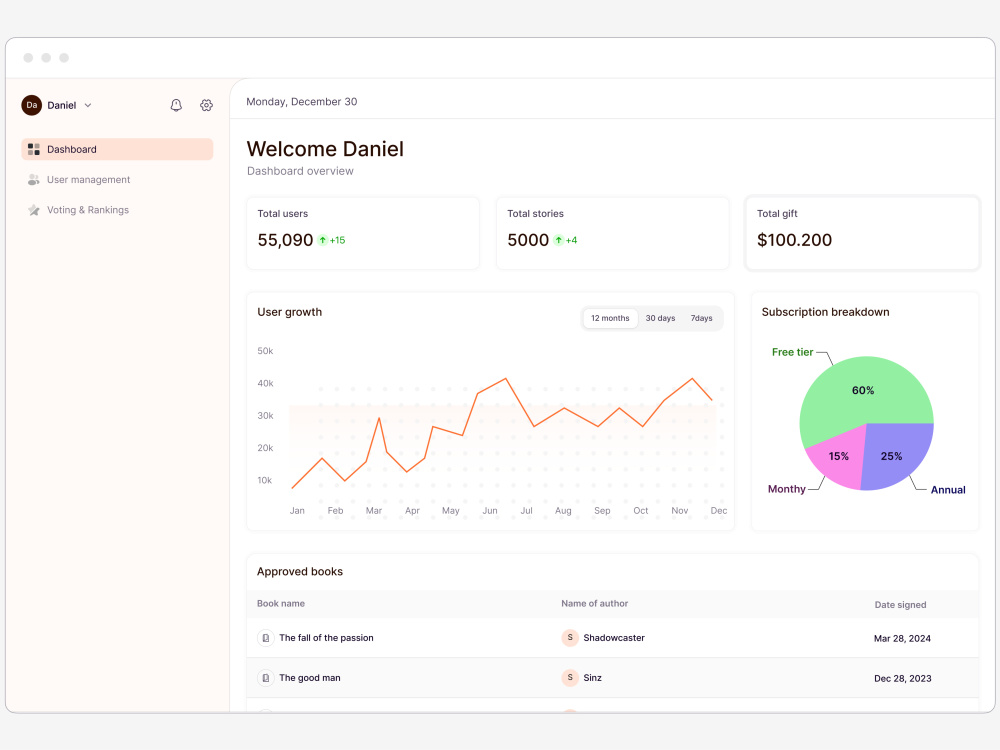Viewport: 1000px width, 750px height.
Task: Select the 12 months tab
Action: click(610, 318)
